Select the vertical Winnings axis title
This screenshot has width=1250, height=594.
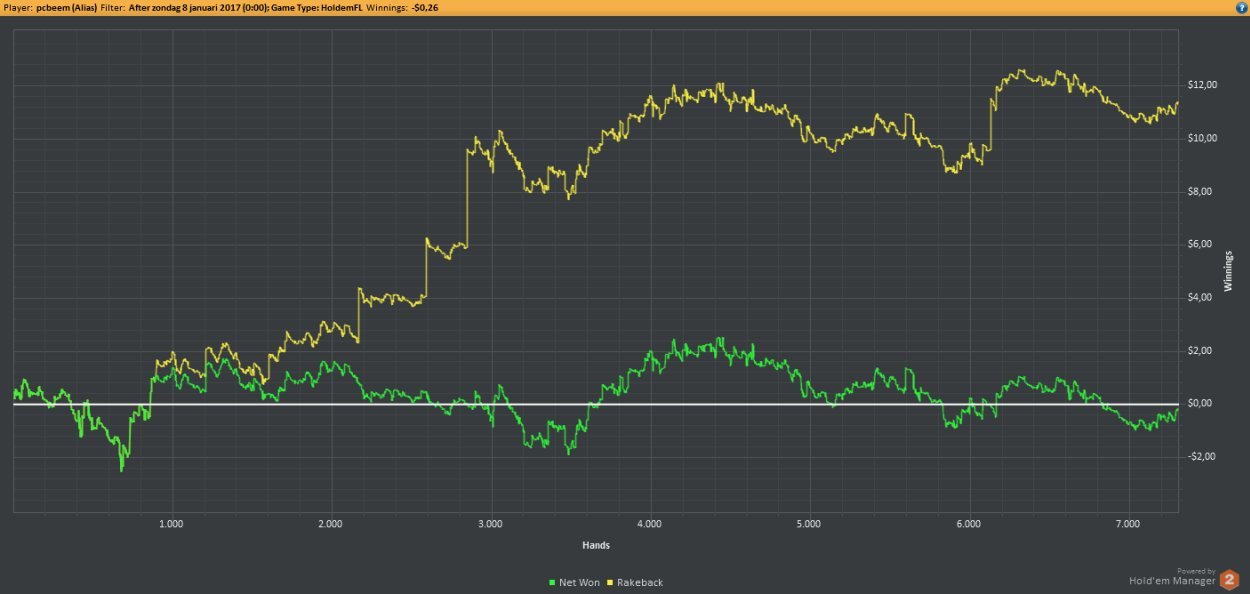(x=1229, y=270)
